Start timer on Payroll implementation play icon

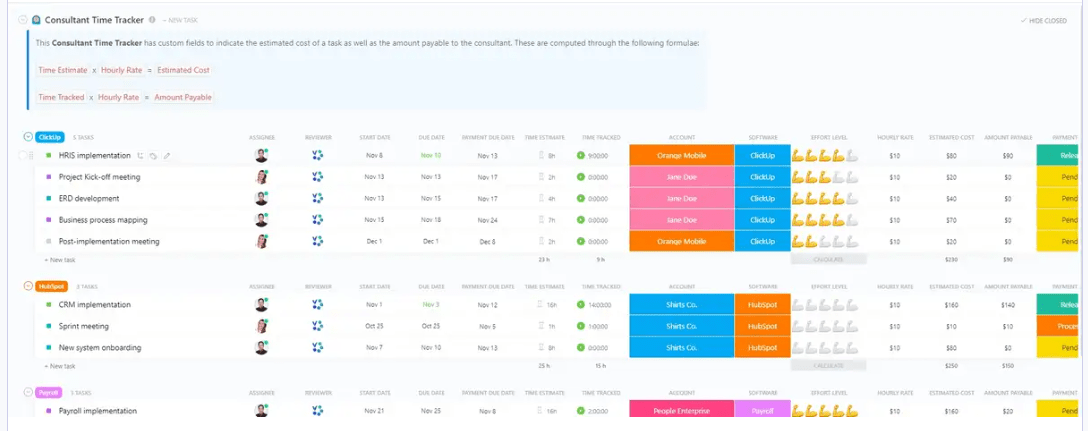581,411
